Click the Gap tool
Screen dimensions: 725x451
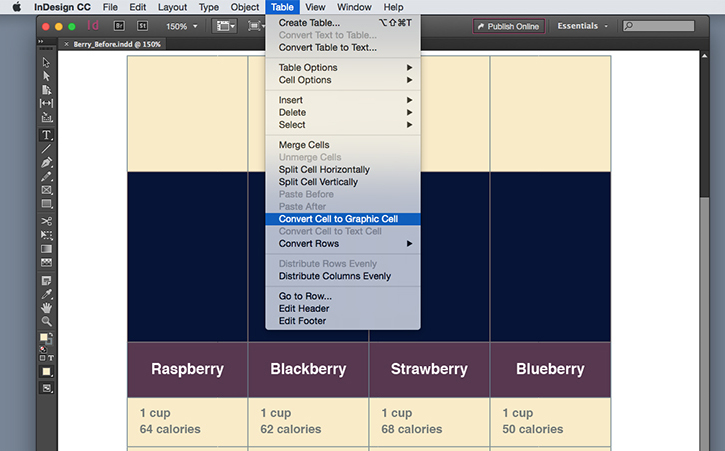46,103
